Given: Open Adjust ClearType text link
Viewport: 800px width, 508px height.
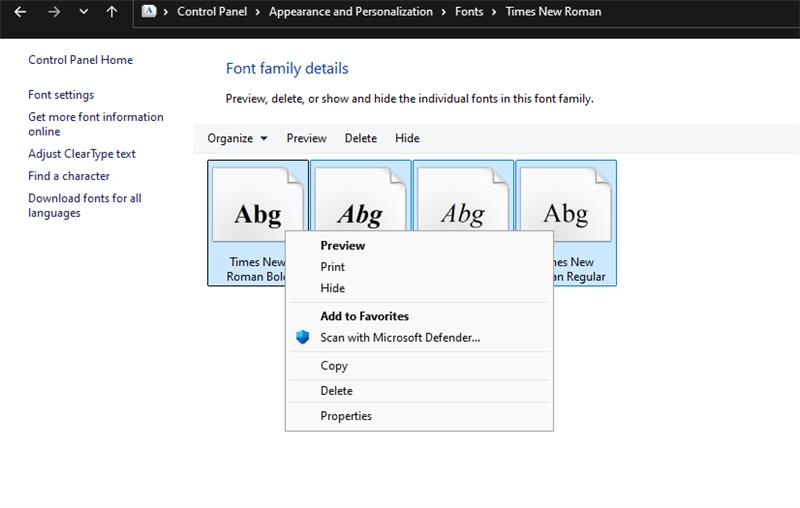Looking at the screenshot, I should click(x=82, y=154).
